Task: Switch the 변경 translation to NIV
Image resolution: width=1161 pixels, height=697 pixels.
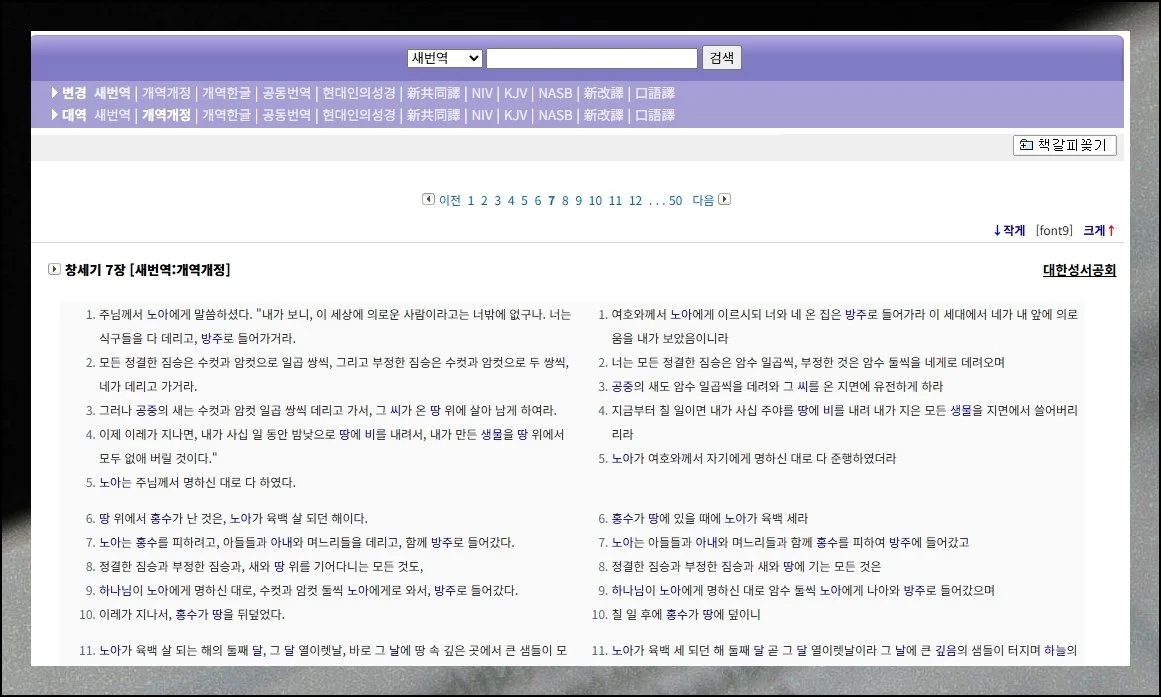Action: (x=481, y=92)
